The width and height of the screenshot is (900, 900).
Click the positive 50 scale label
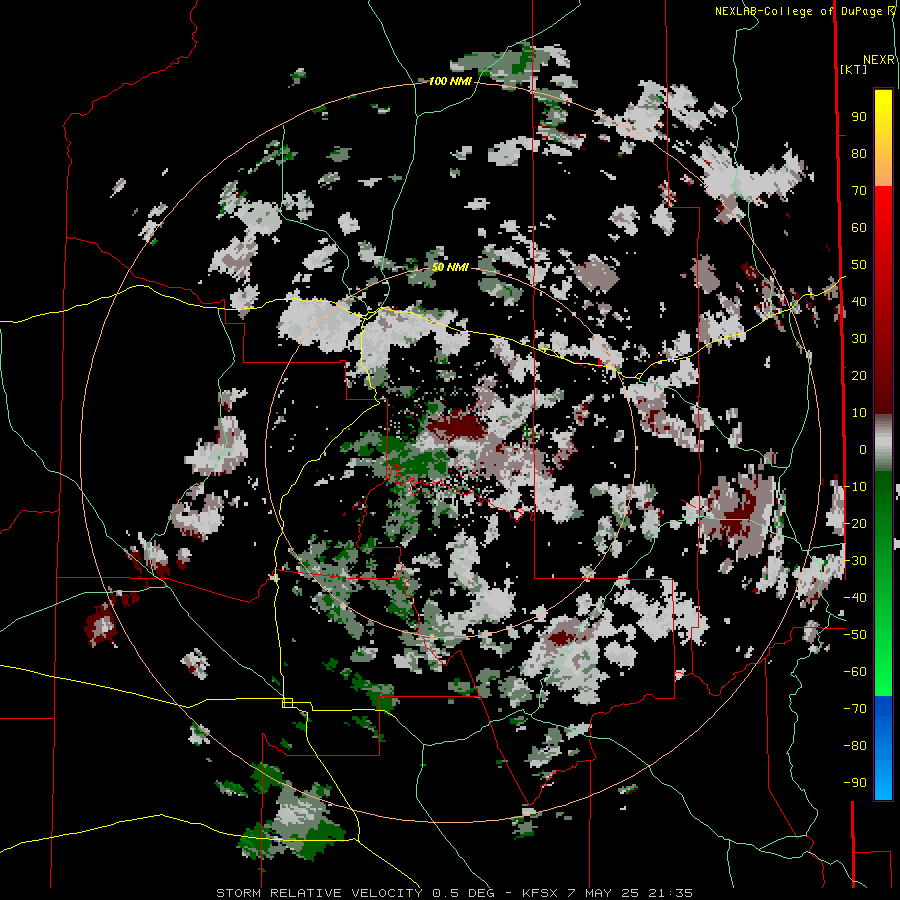point(859,265)
